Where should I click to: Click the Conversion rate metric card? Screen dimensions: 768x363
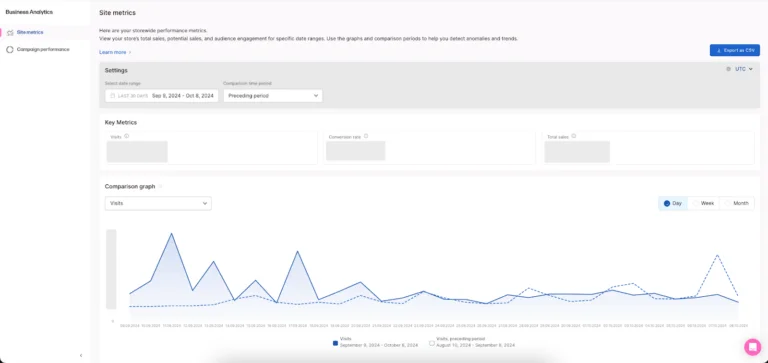[430, 147]
